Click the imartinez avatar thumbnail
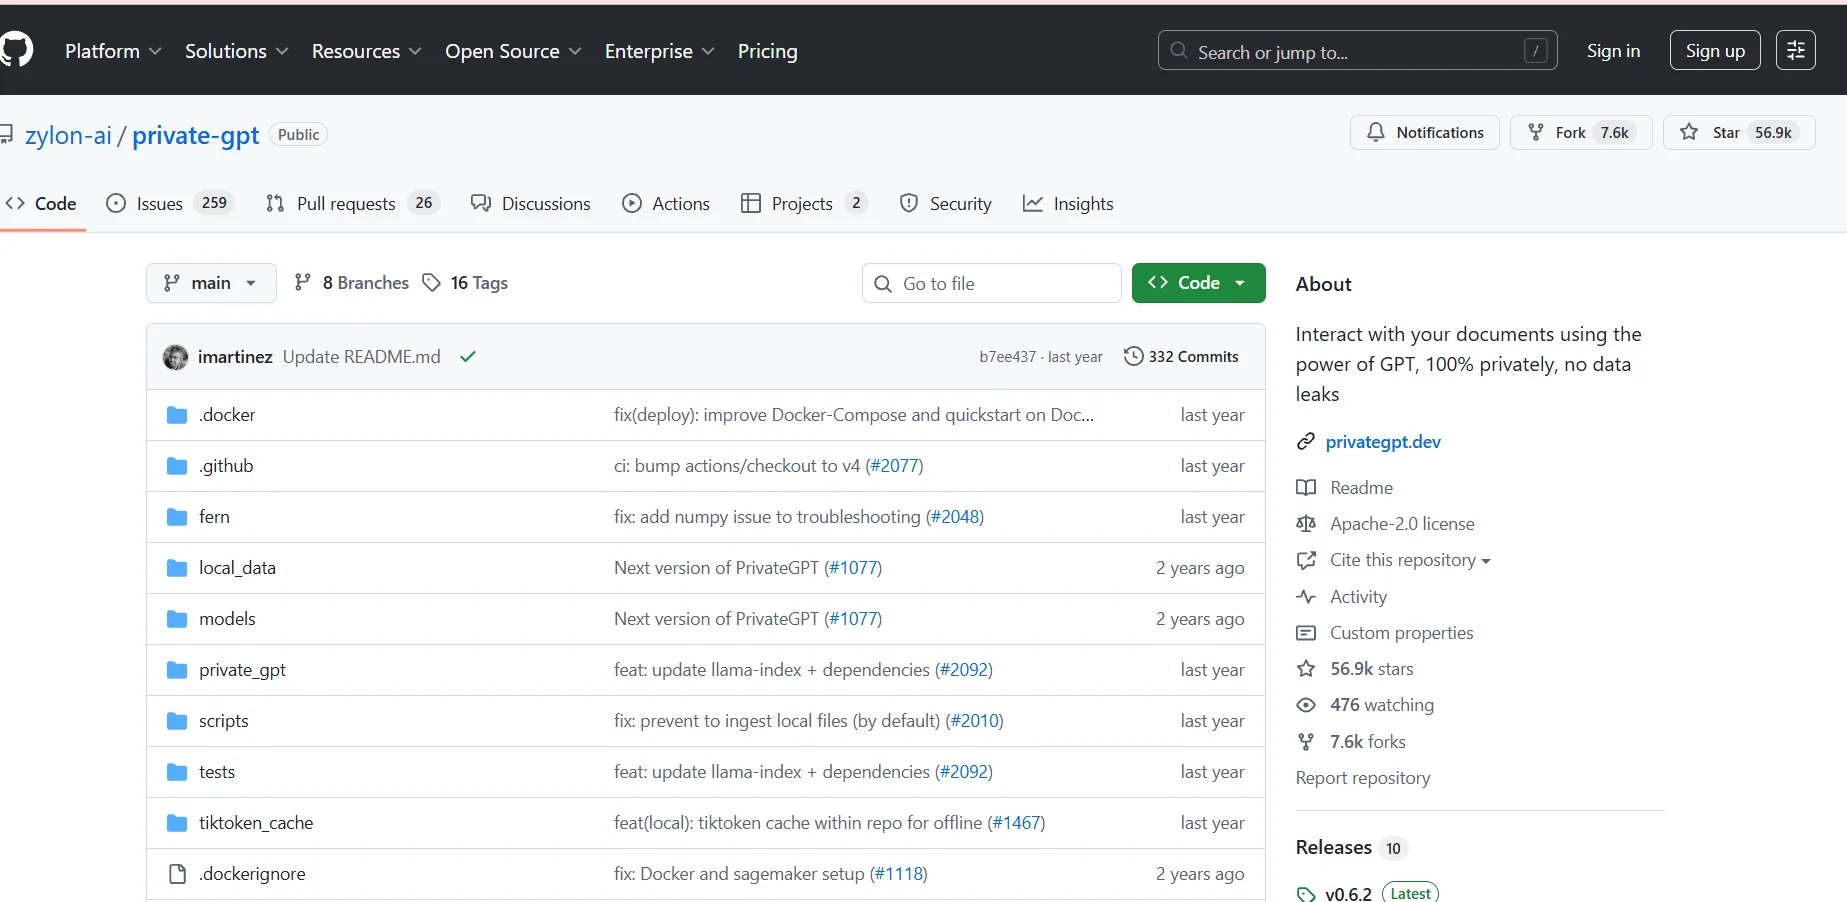 tap(176, 357)
